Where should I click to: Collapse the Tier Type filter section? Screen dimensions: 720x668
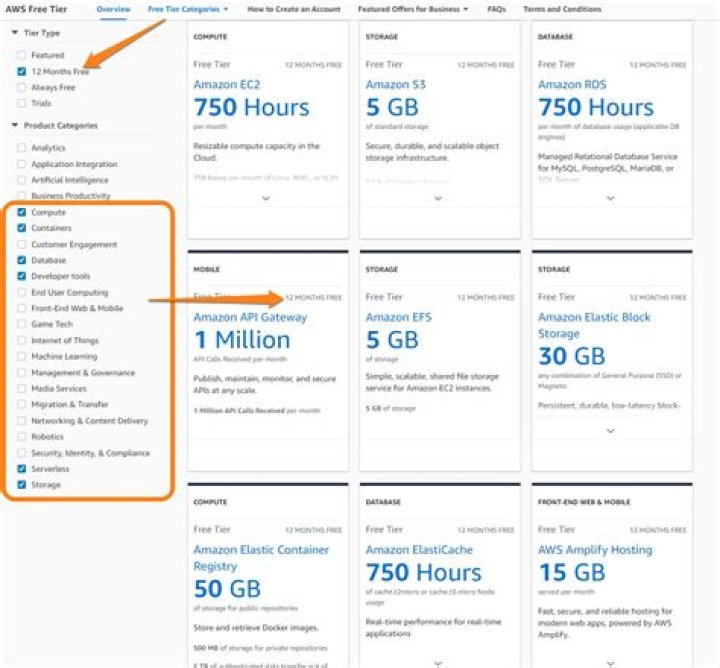pos(15,33)
